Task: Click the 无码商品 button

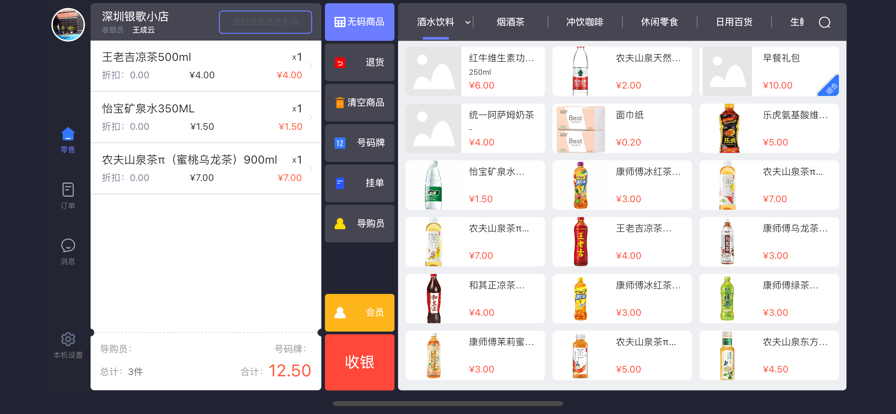Action: [359, 22]
